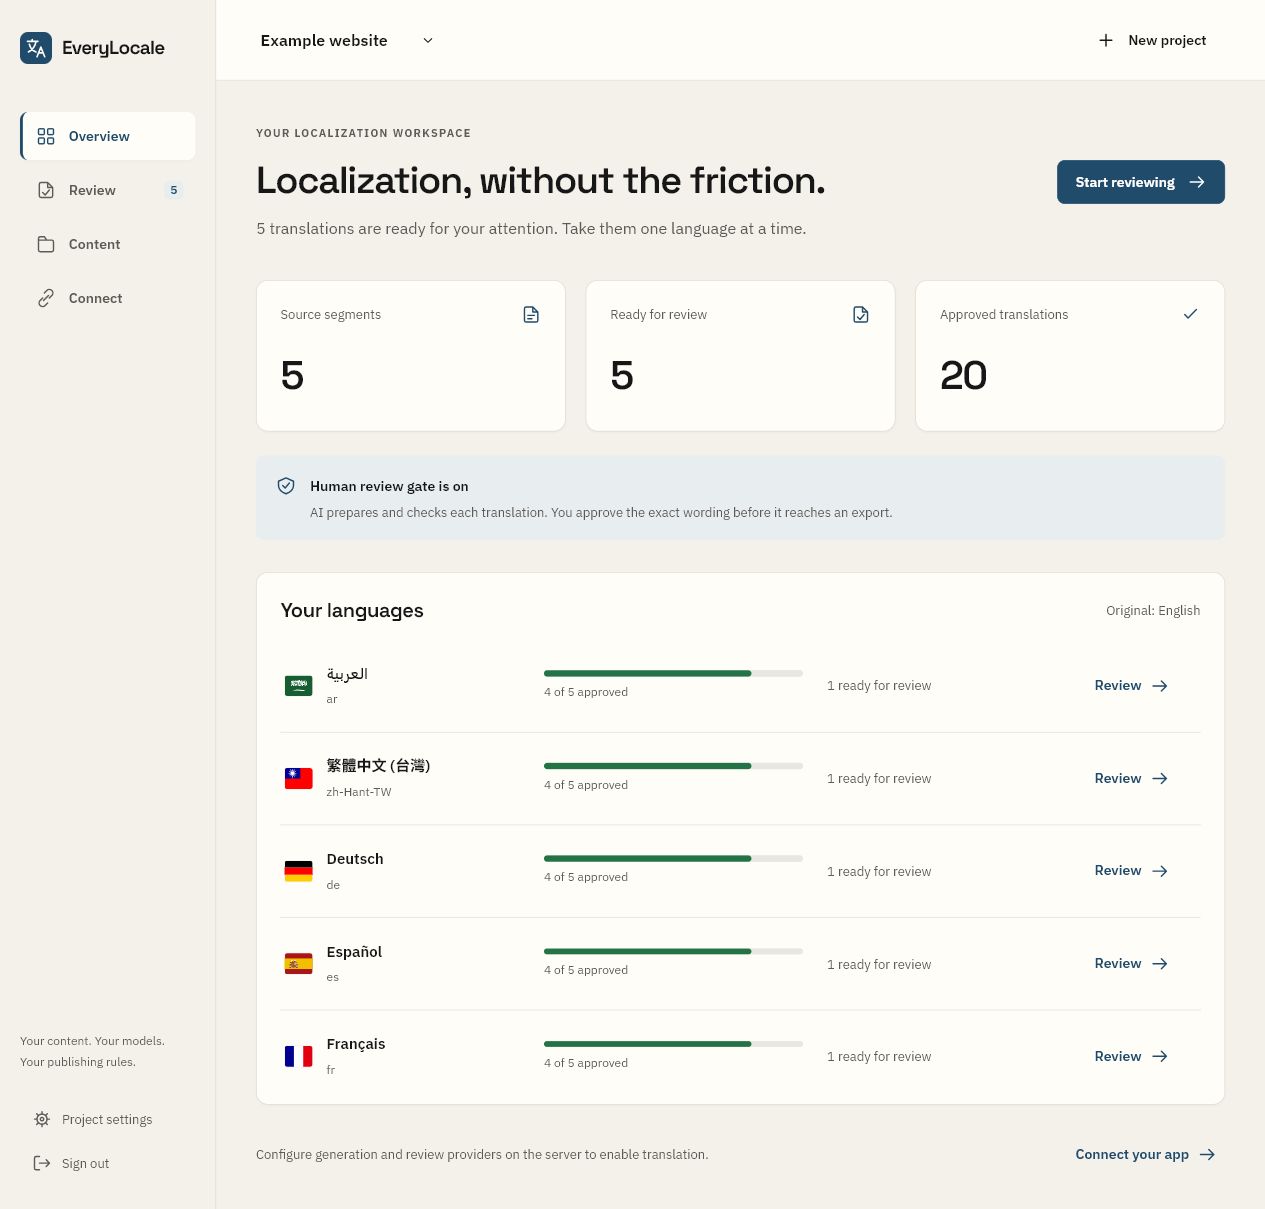
Task: Click the arrow icon in the Arabic Review link
Action: click(x=1160, y=686)
